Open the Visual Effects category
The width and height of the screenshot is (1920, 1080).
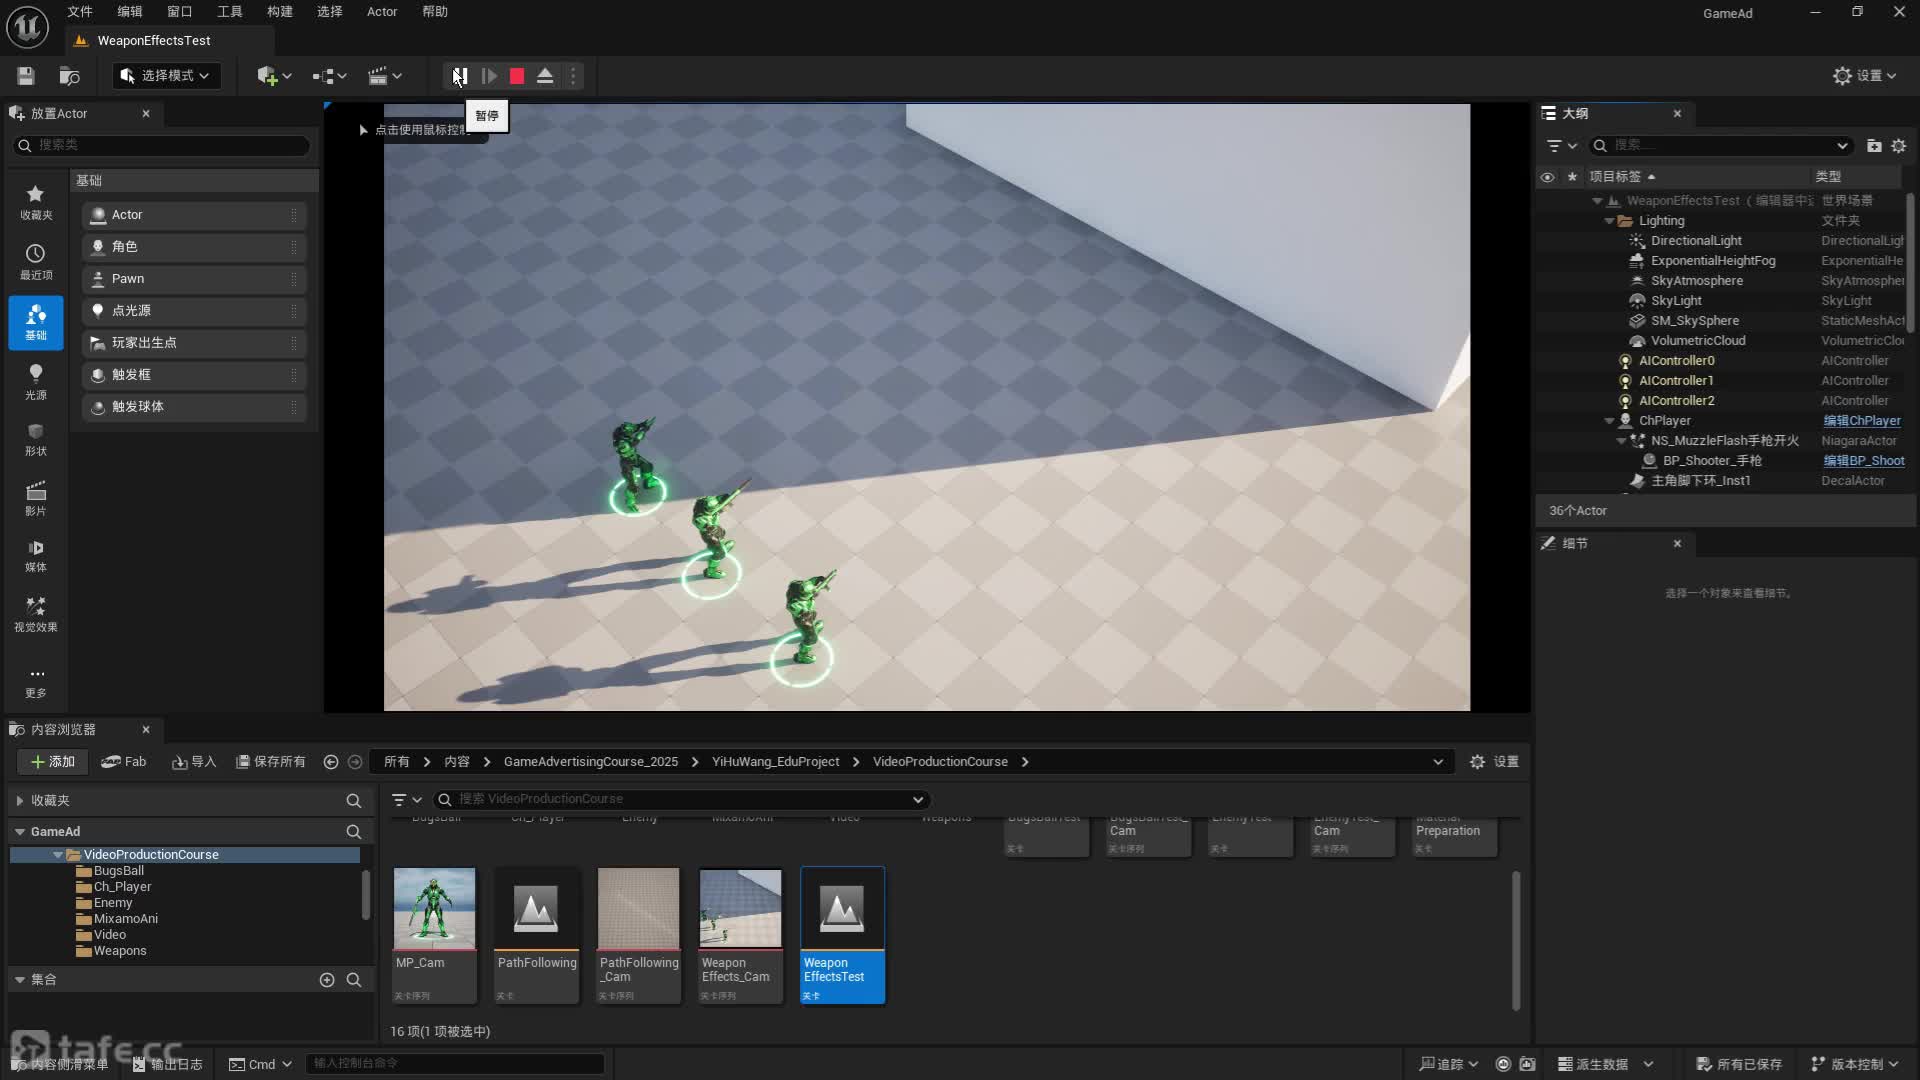tap(36, 613)
